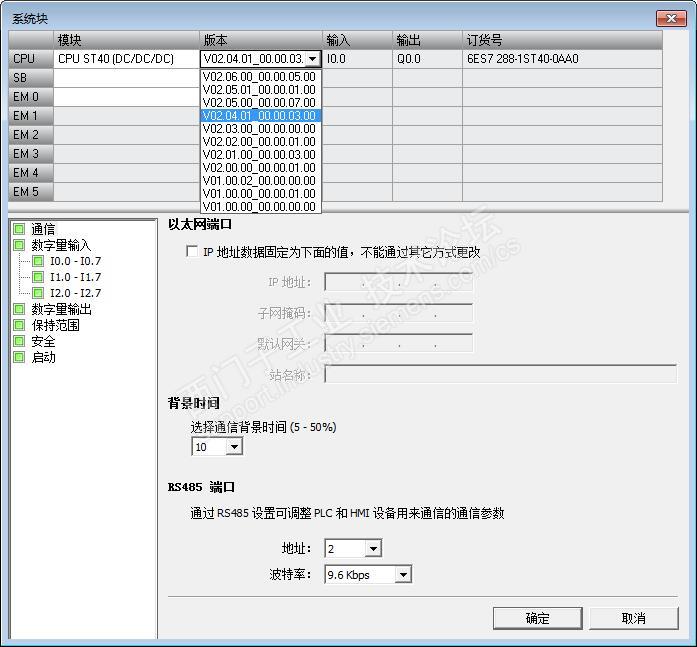Screen dimensions: 697x647
Task: Click the Q0.0 output address cell
Action: [427, 59]
